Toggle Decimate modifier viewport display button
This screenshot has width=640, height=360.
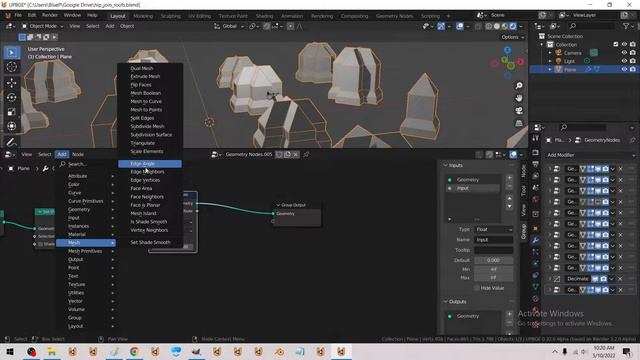[596, 279]
